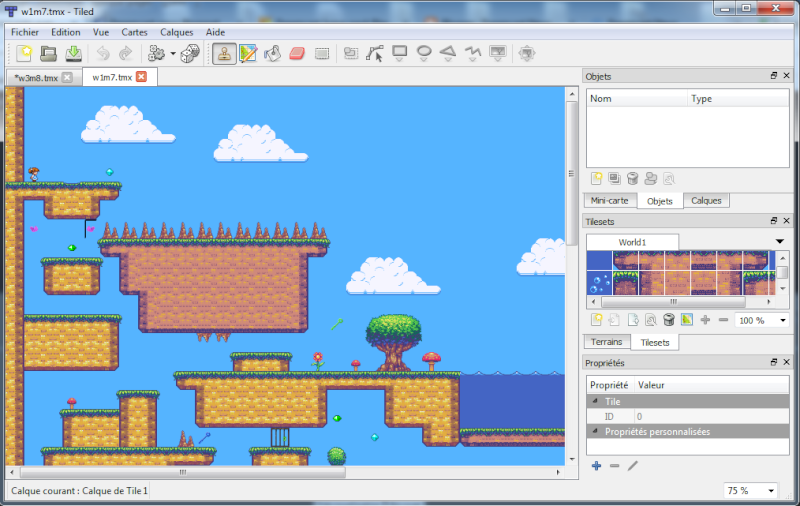Add tiles plus icon in Tilesets panel
Viewport: 800px width, 506px height.
tap(705, 320)
